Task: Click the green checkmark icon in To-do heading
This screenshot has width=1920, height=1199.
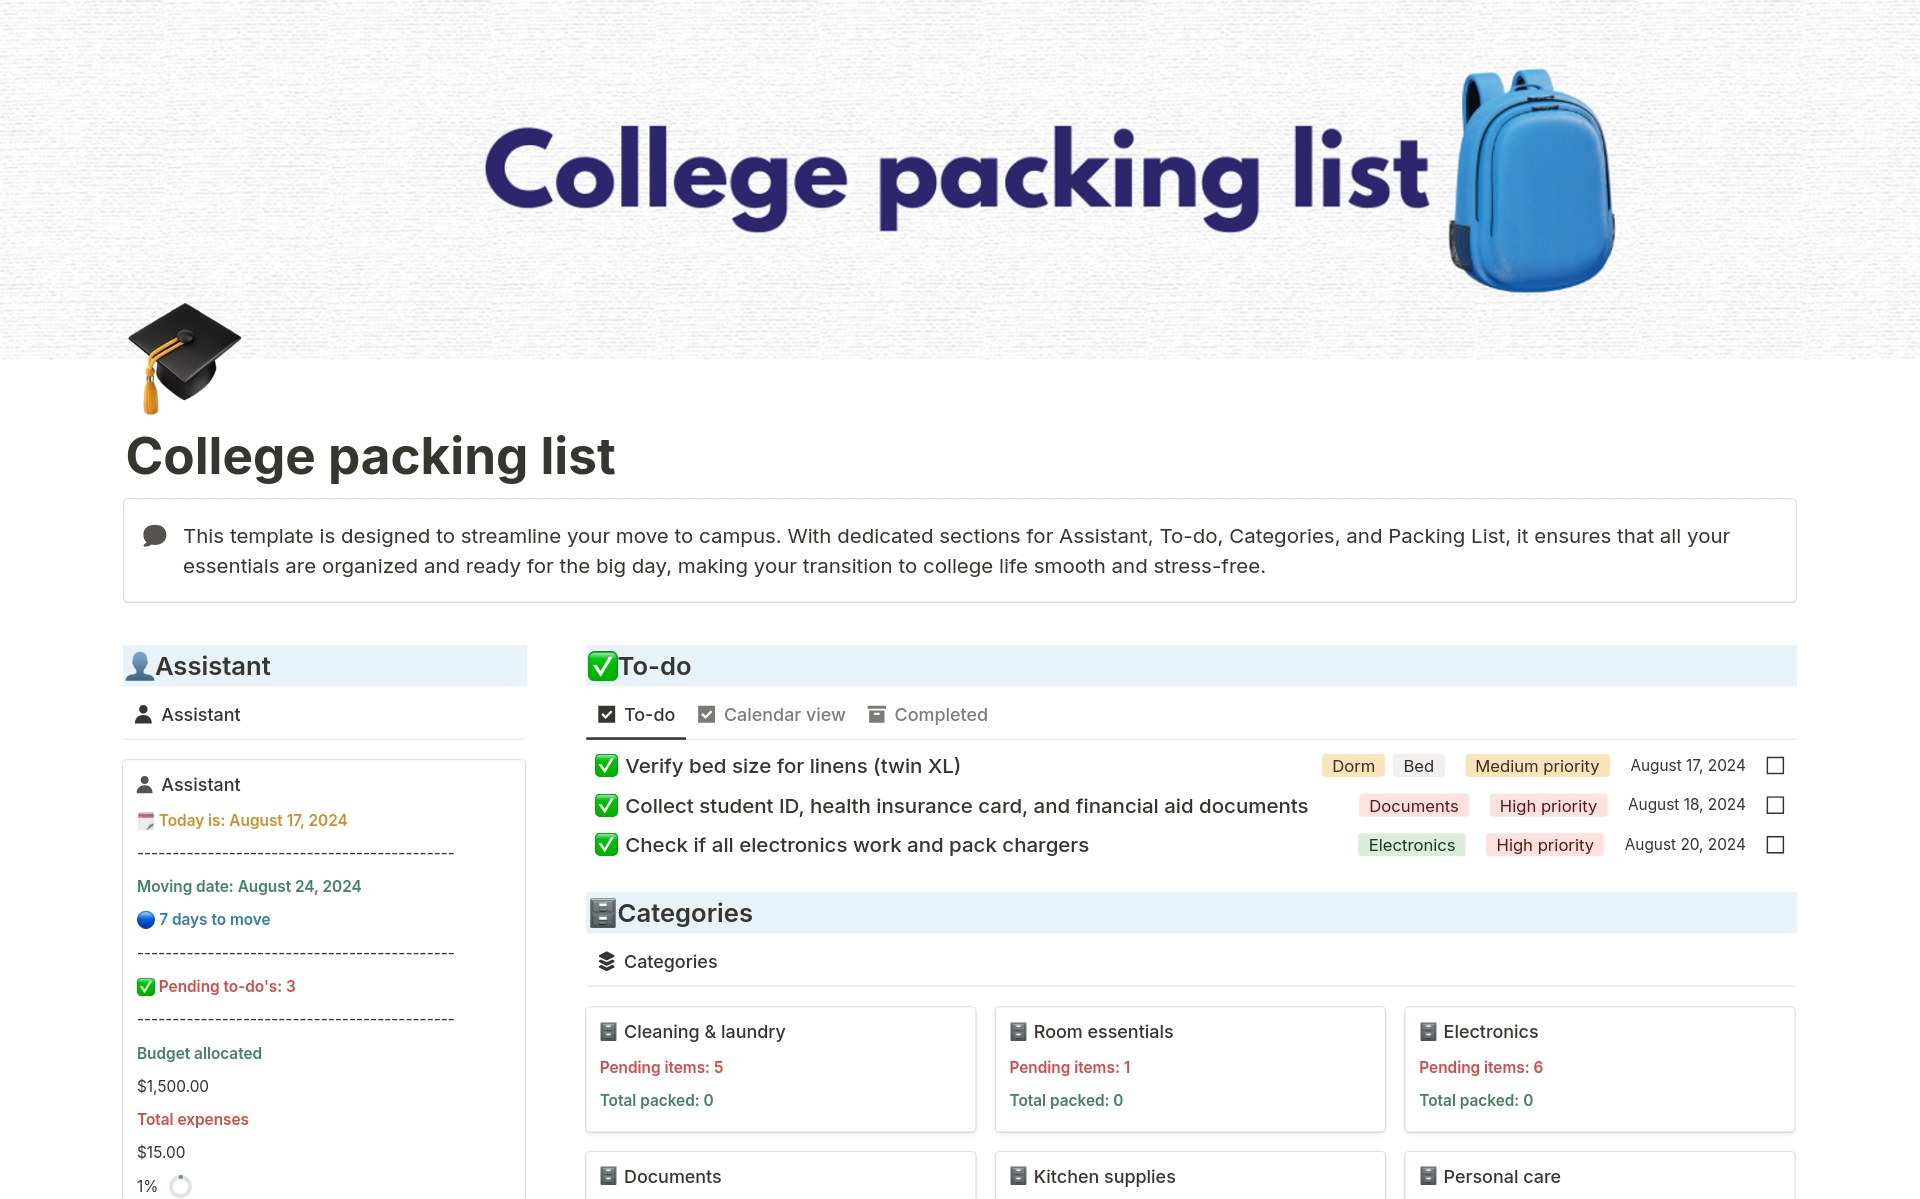Action: (601, 664)
